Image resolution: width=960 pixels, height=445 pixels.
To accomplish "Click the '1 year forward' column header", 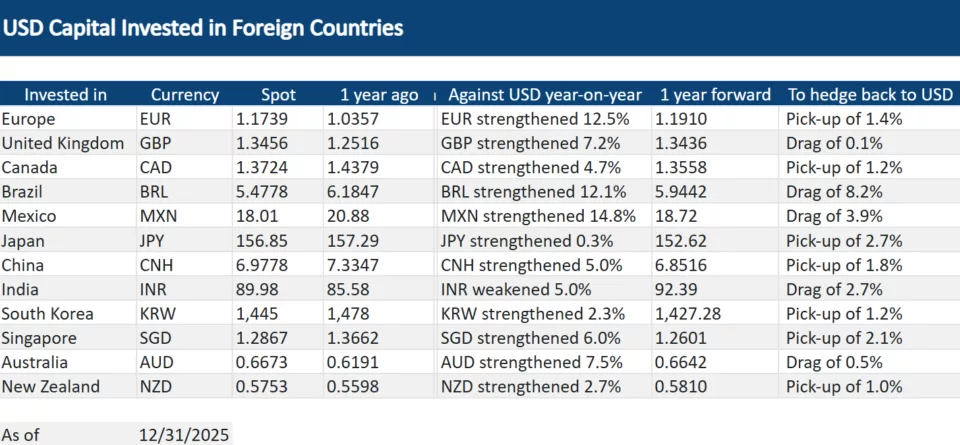I will [714, 95].
